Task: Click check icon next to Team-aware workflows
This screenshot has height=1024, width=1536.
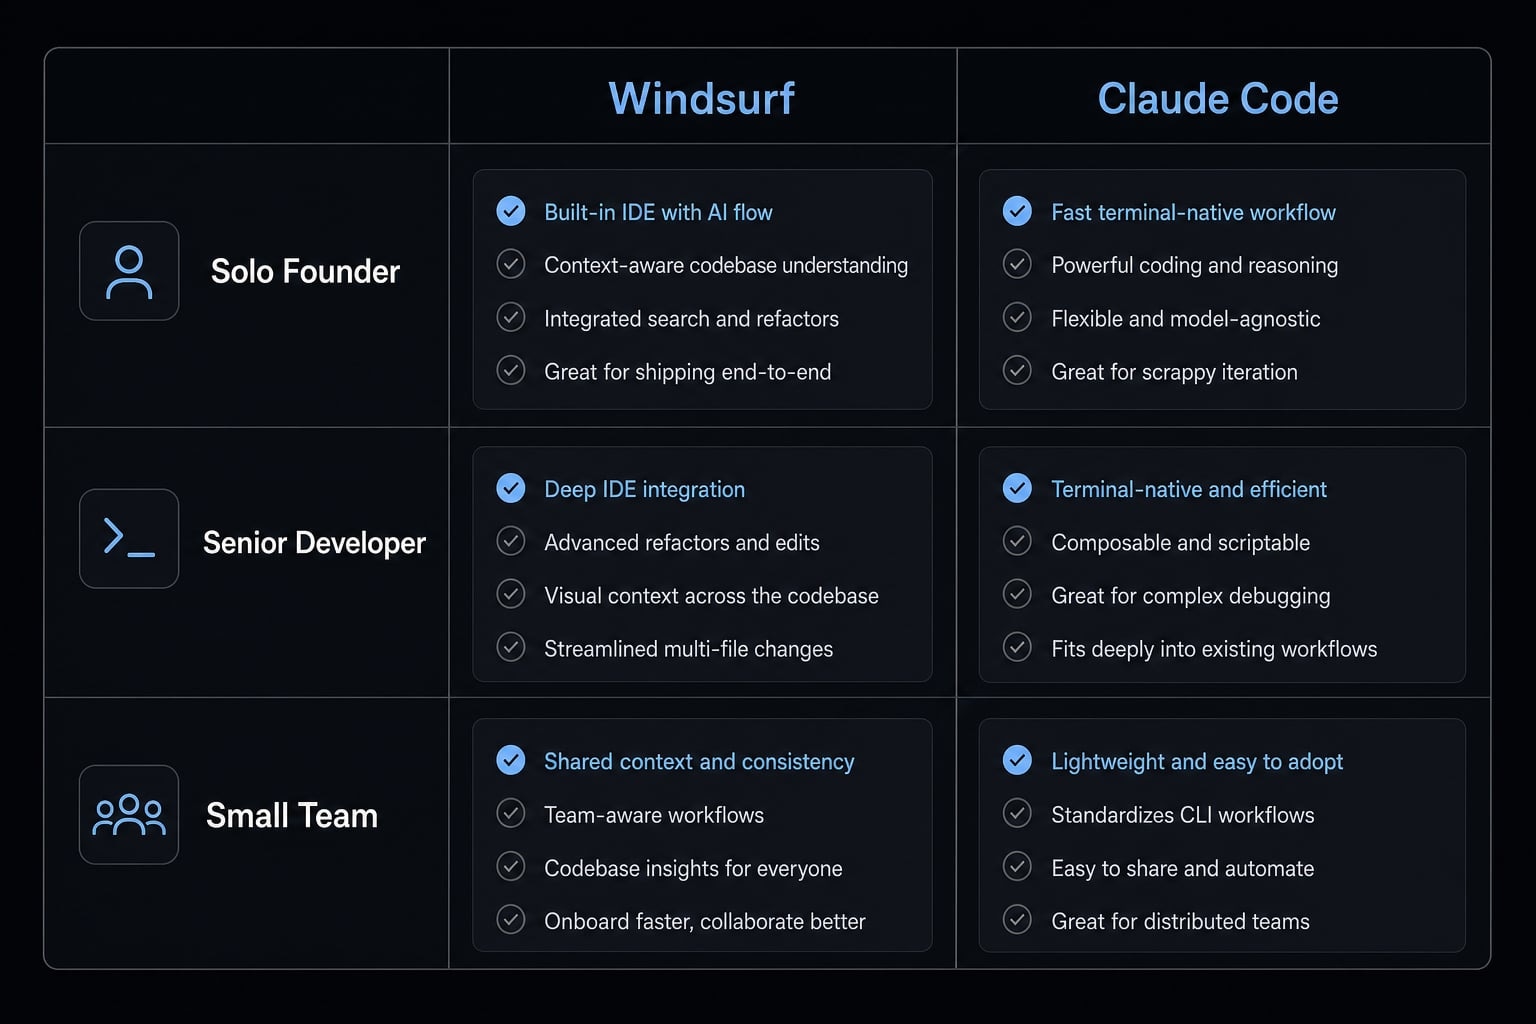Action: (x=511, y=813)
